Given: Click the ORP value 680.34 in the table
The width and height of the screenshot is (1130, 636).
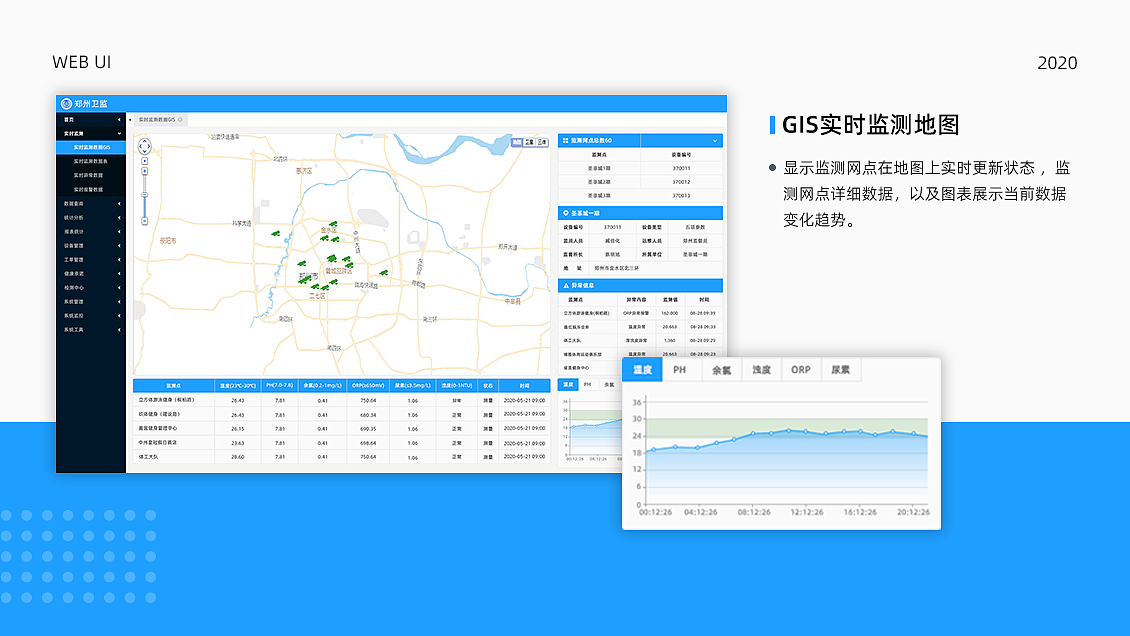Looking at the screenshot, I should pyautogui.click(x=368, y=416).
